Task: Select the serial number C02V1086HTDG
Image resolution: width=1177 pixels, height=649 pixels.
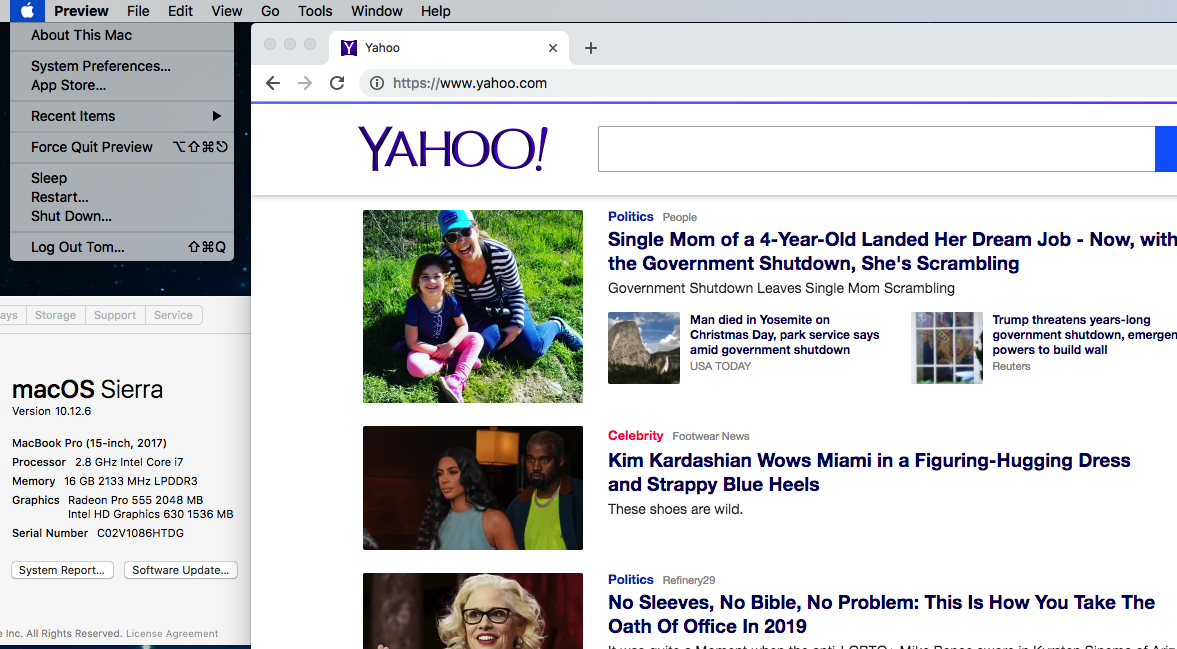Action: [x=140, y=533]
